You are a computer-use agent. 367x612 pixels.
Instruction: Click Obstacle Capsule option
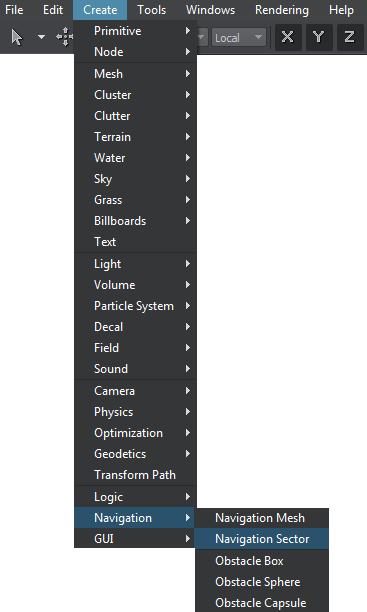(x=262, y=603)
